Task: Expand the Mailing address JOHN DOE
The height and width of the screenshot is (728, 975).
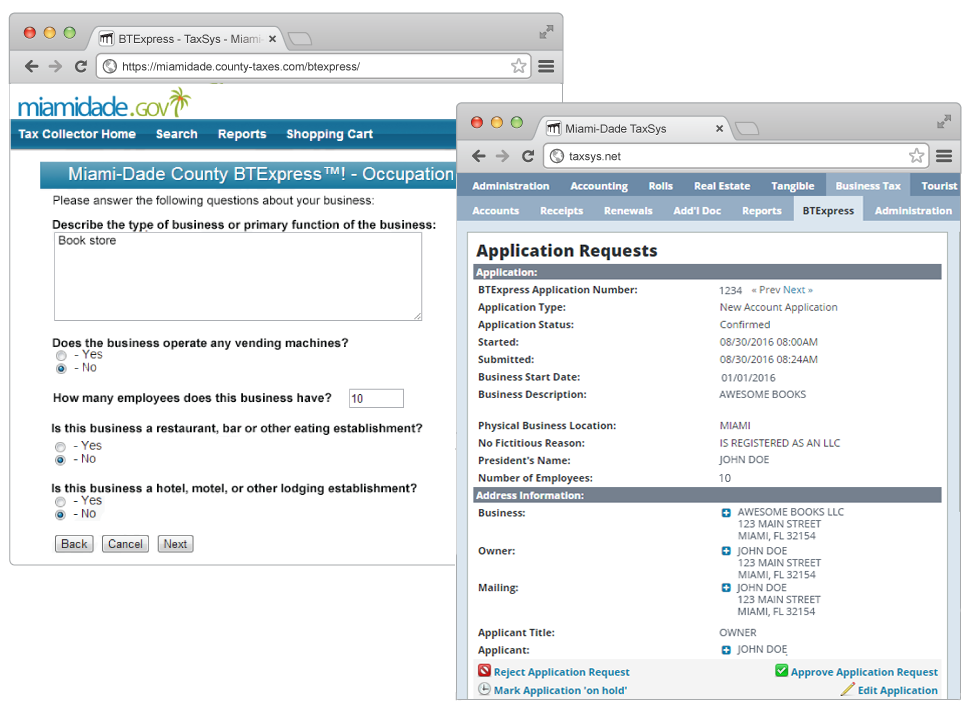Action: click(x=726, y=587)
